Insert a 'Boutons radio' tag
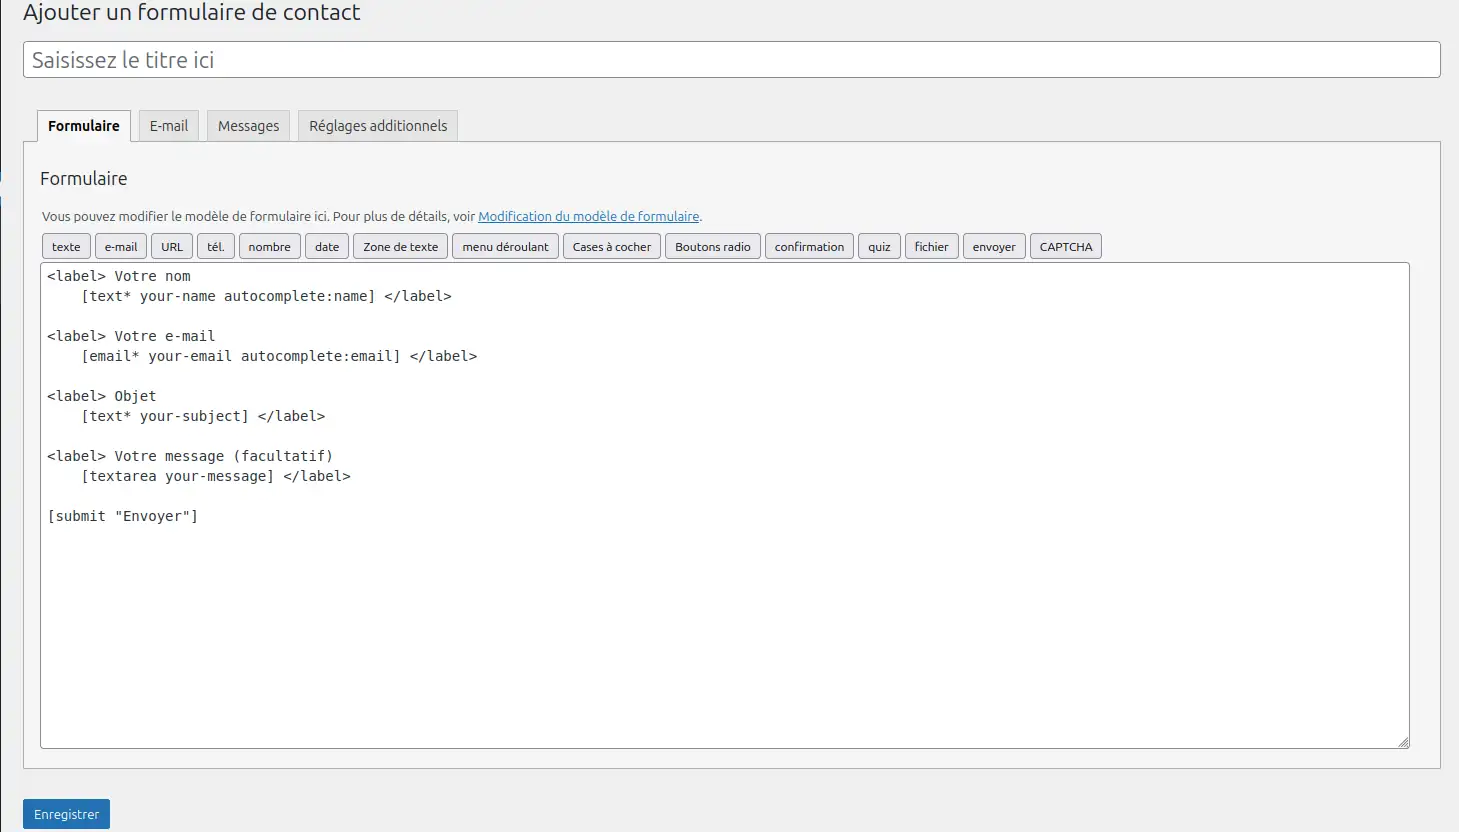The height and width of the screenshot is (832, 1459). tap(713, 247)
